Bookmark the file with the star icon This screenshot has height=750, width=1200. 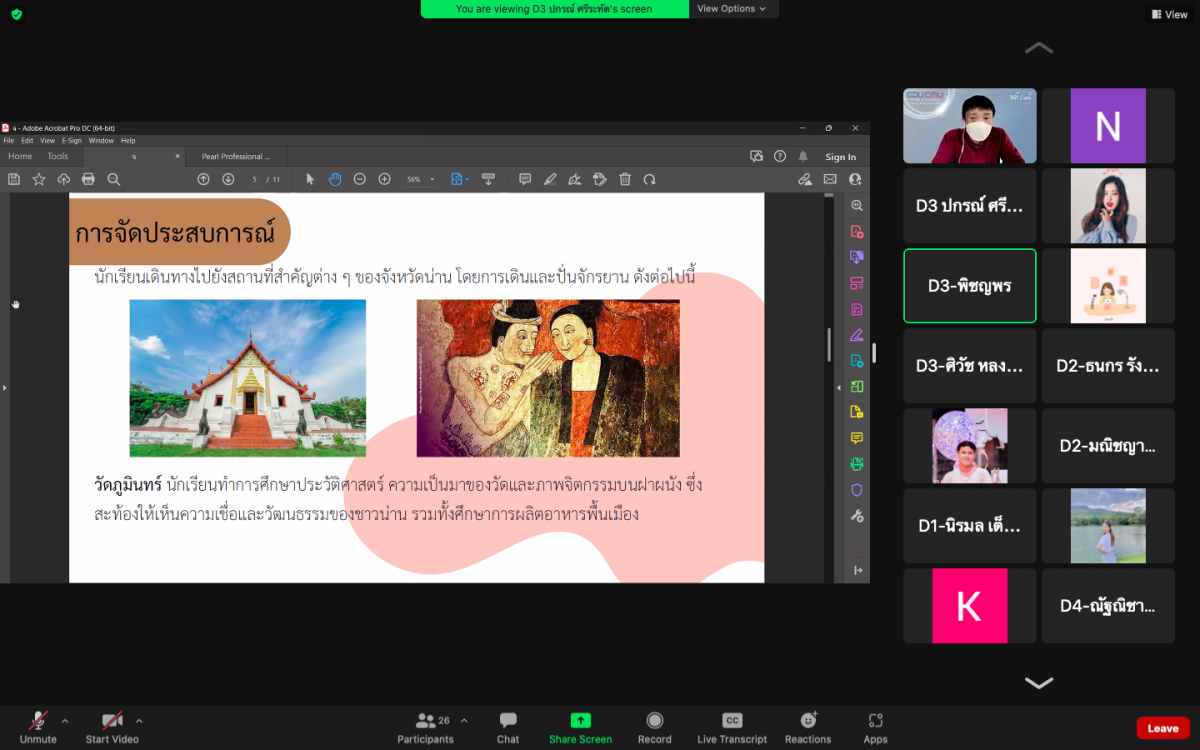tap(39, 179)
